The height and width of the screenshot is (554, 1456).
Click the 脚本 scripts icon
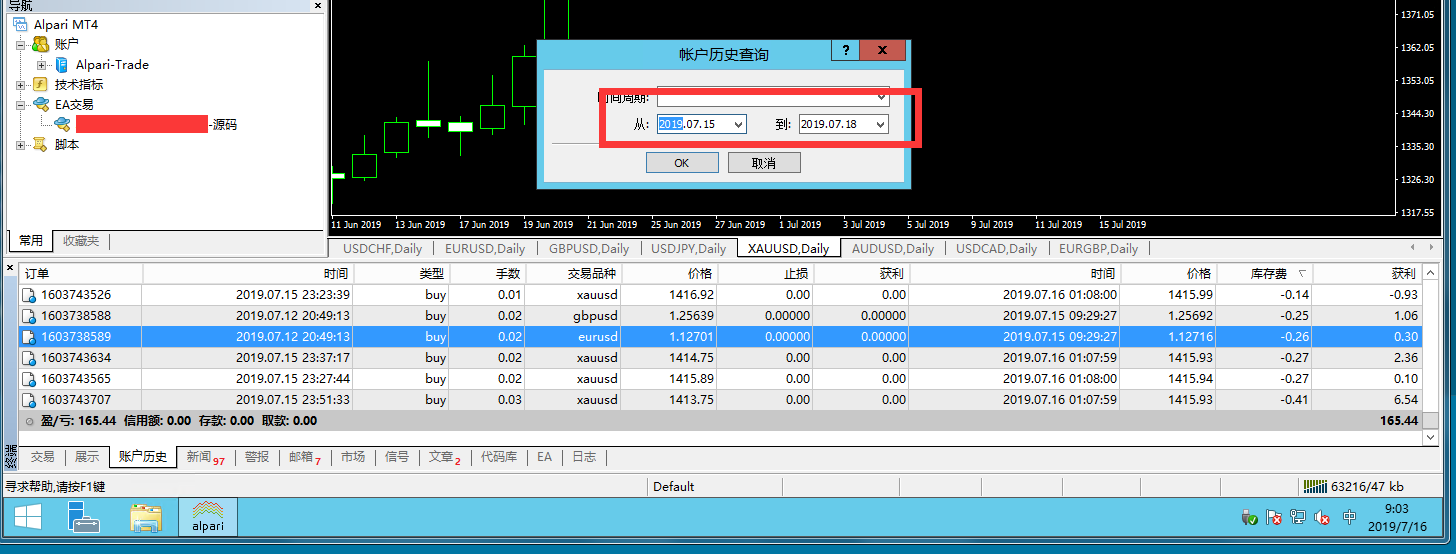40,144
